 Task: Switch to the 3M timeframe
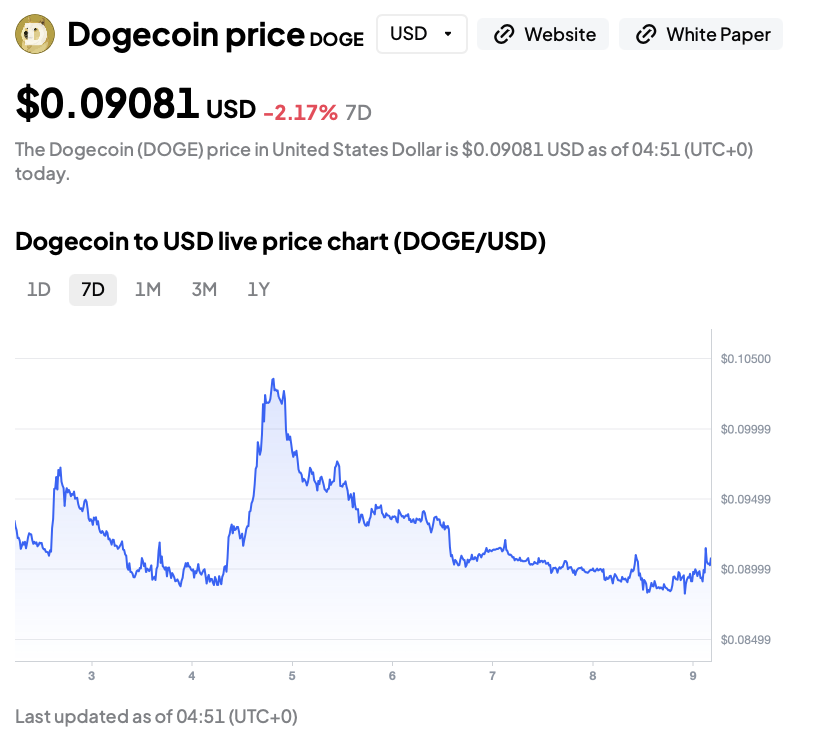tap(204, 290)
